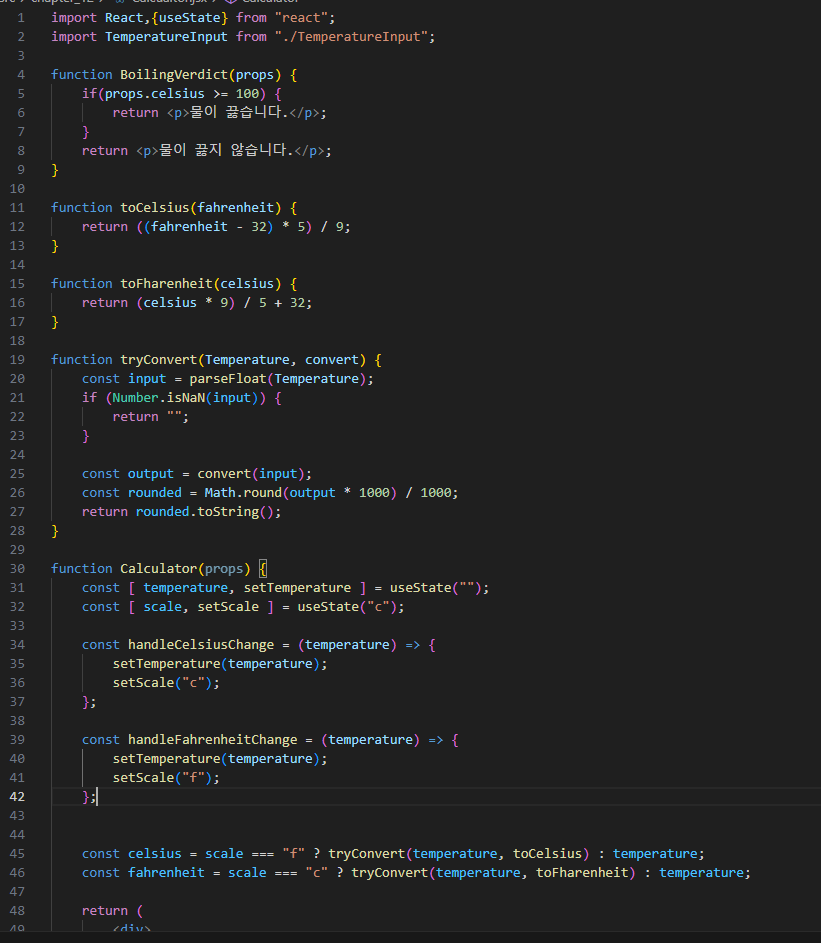The height and width of the screenshot is (943, 821).
Task: Click toString on line 27
Action: [x=228, y=512]
